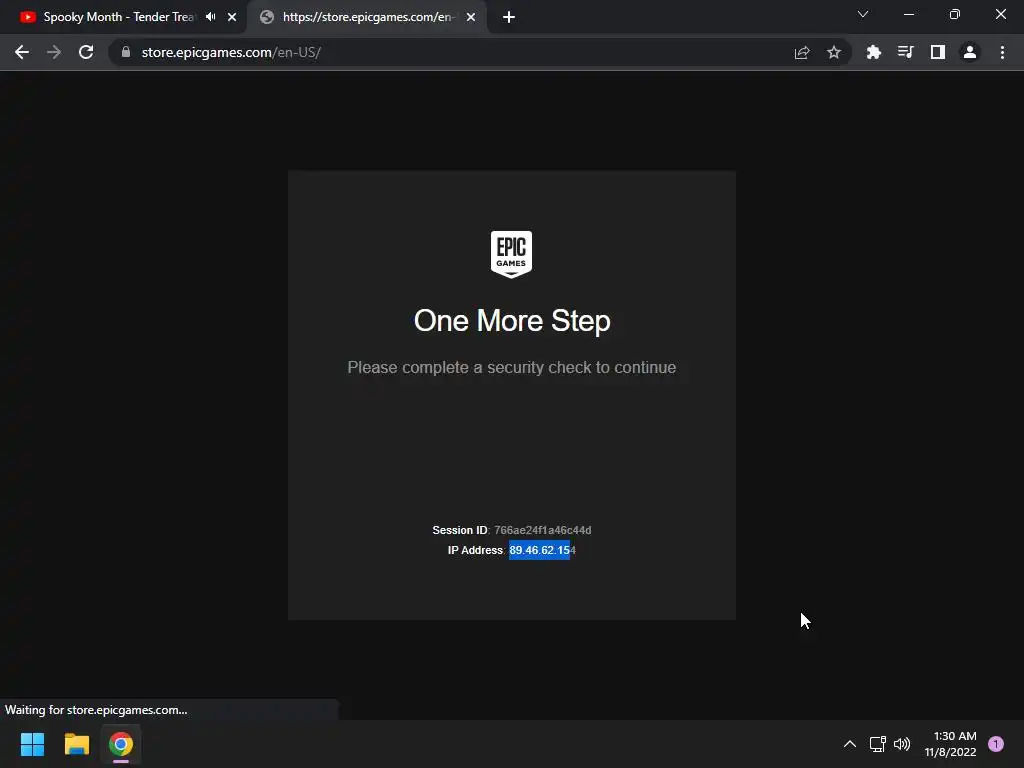
Task: Open the clock showing 1:30 AM
Action: tap(950, 744)
